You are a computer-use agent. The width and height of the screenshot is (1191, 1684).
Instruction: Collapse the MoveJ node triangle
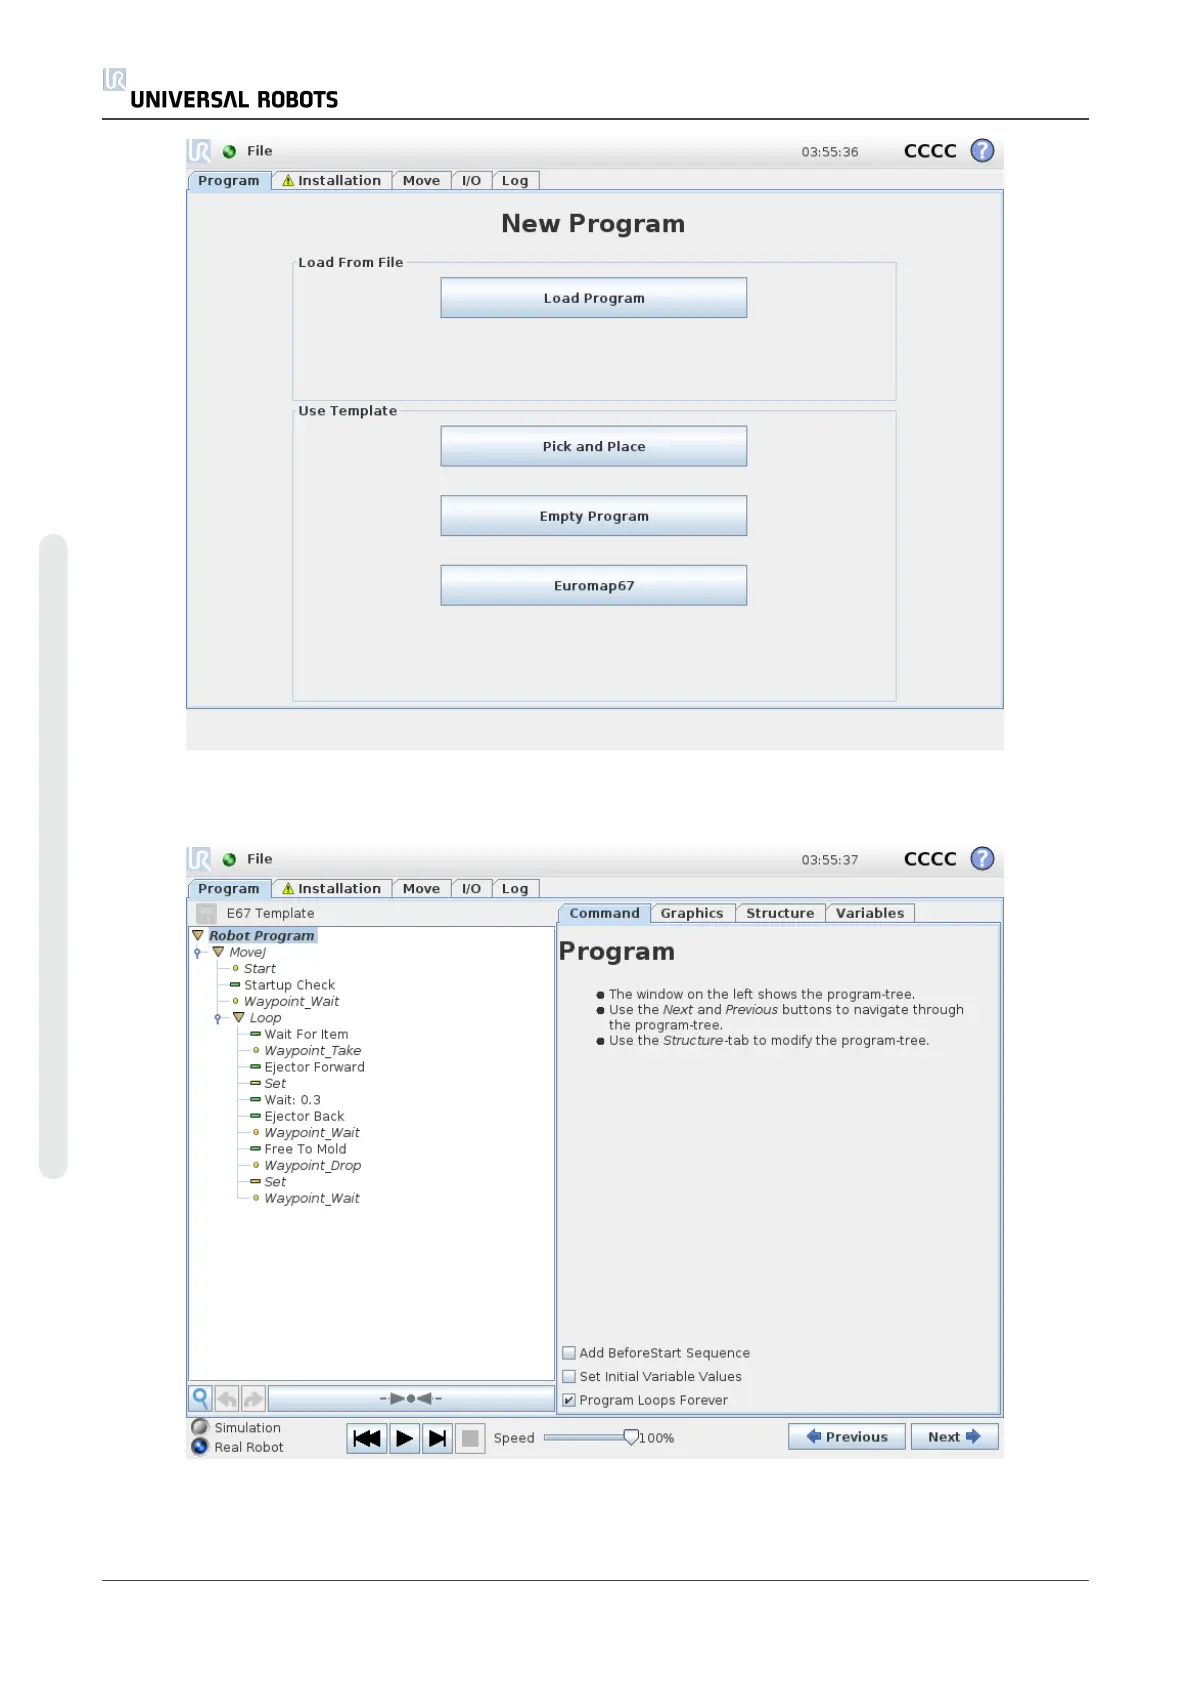tap(218, 953)
